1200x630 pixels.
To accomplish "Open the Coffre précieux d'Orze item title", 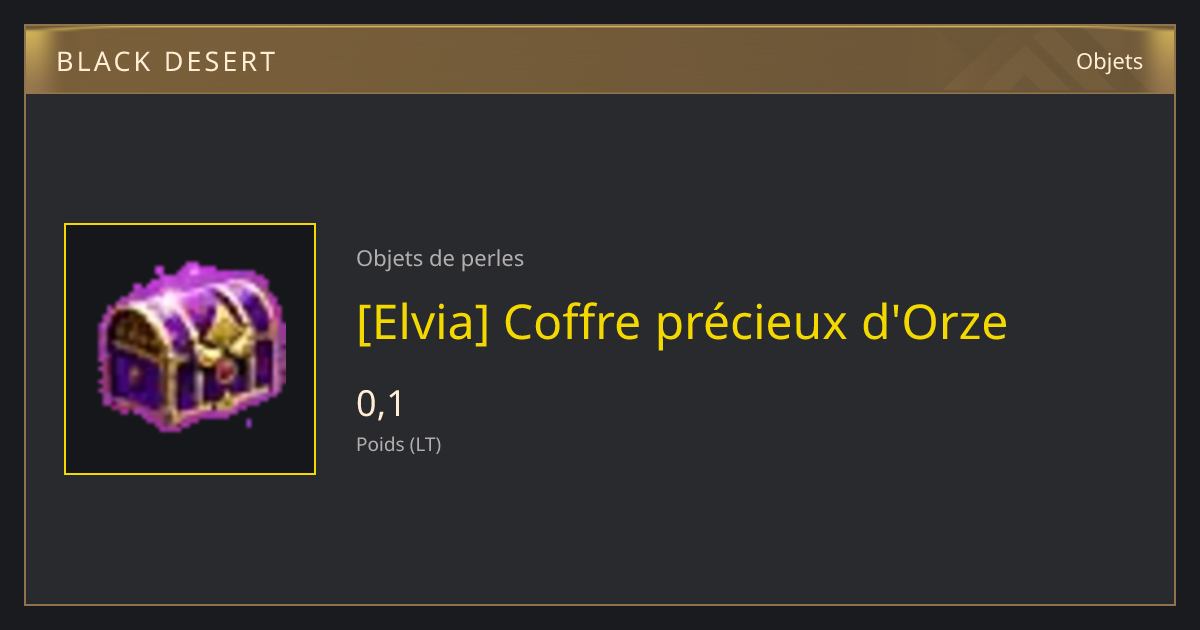I will [755, 323].
